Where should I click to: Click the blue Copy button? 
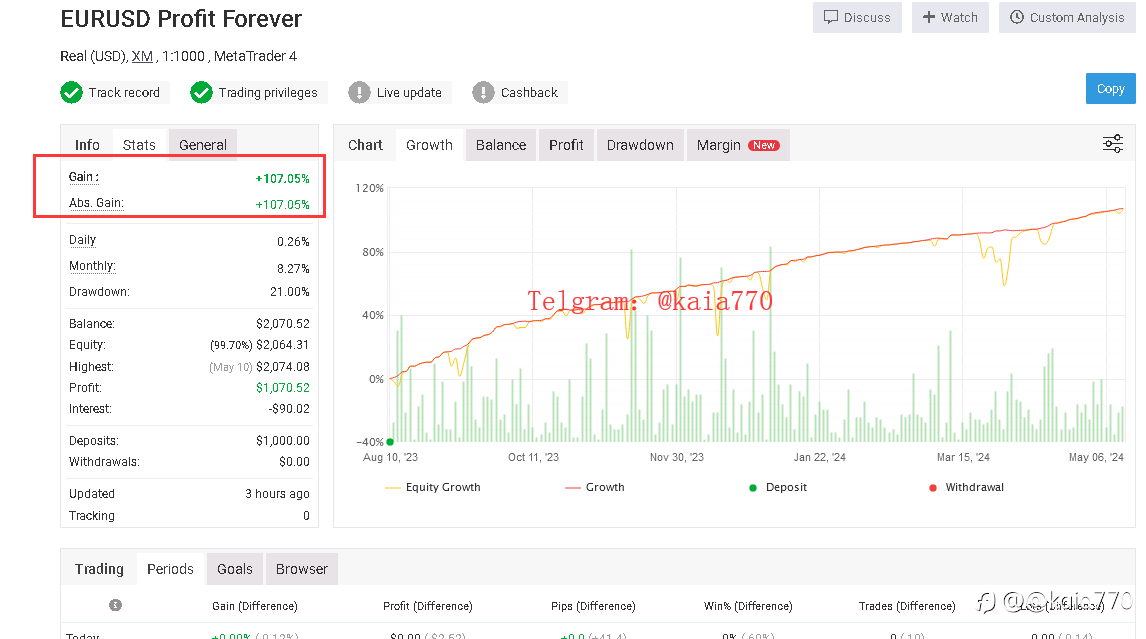1110,88
